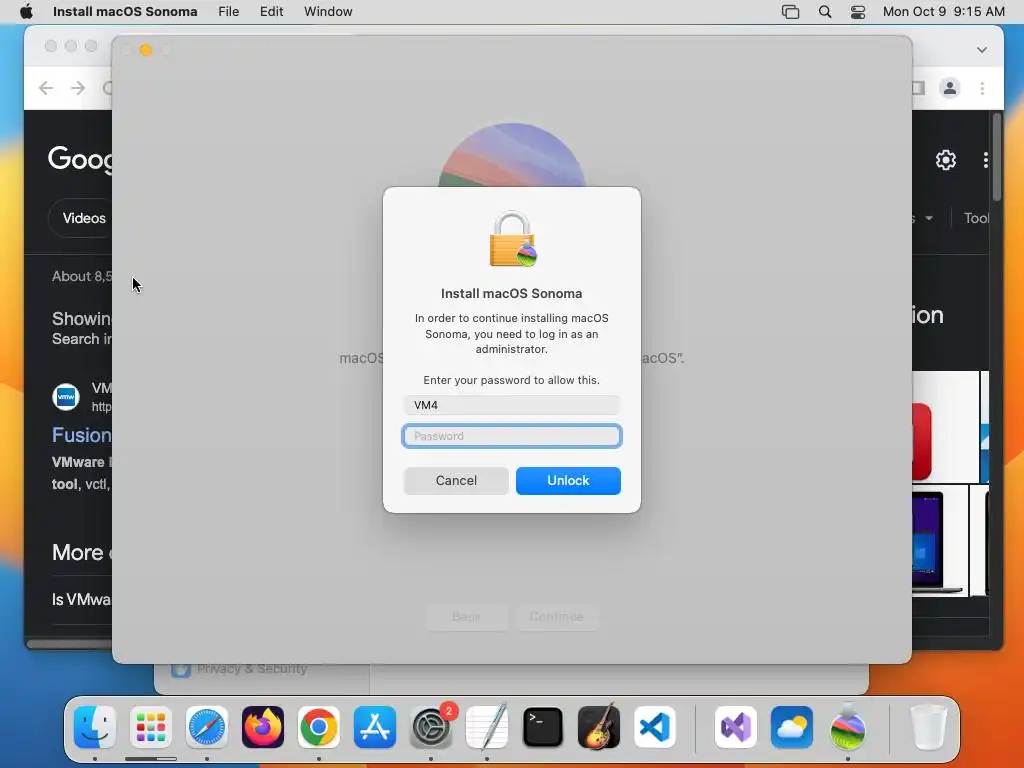Open Control Center from the menu bar
Viewport: 1024px width, 768px height.
(x=857, y=12)
